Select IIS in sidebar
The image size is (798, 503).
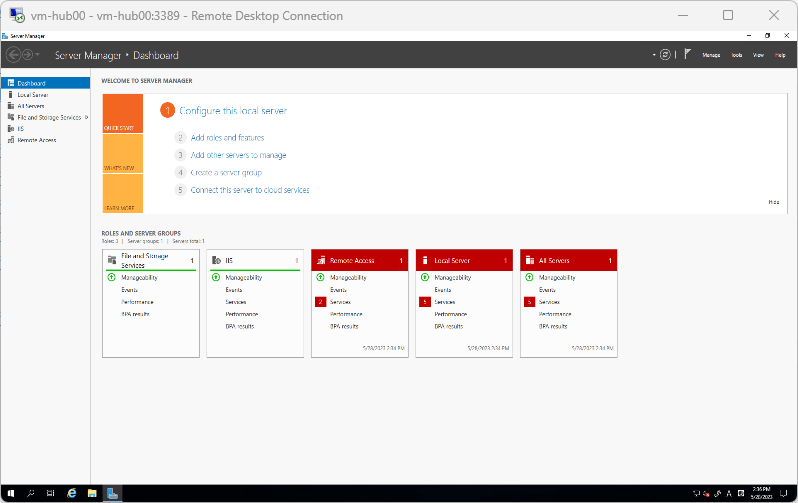(x=45, y=128)
